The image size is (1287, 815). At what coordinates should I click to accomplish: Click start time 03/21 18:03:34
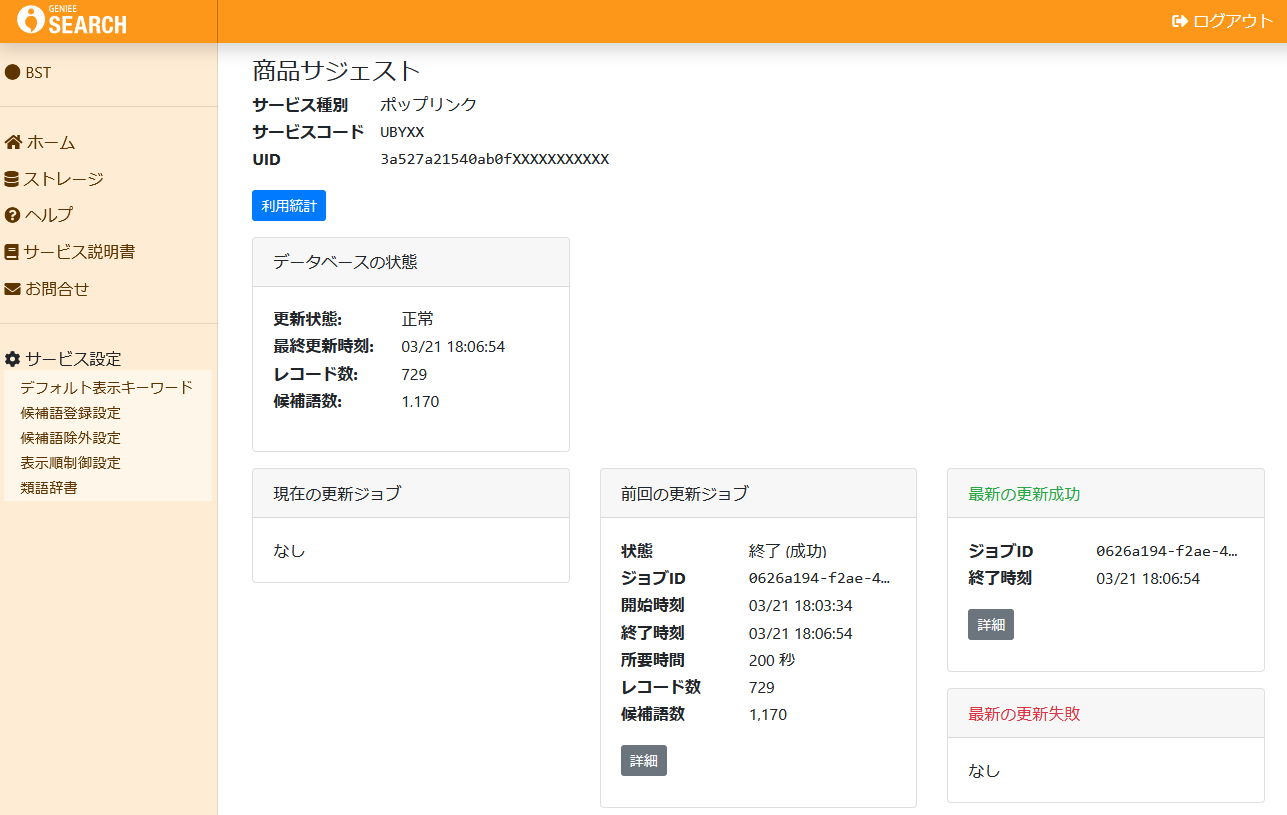(801, 605)
